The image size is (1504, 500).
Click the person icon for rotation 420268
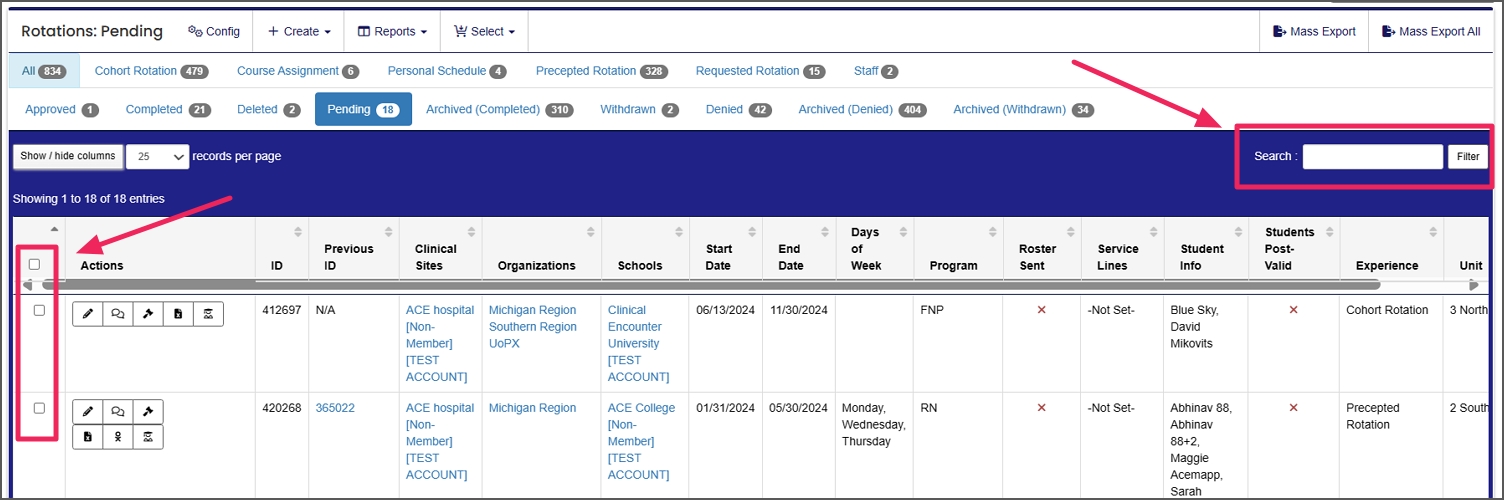tap(118, 437)
